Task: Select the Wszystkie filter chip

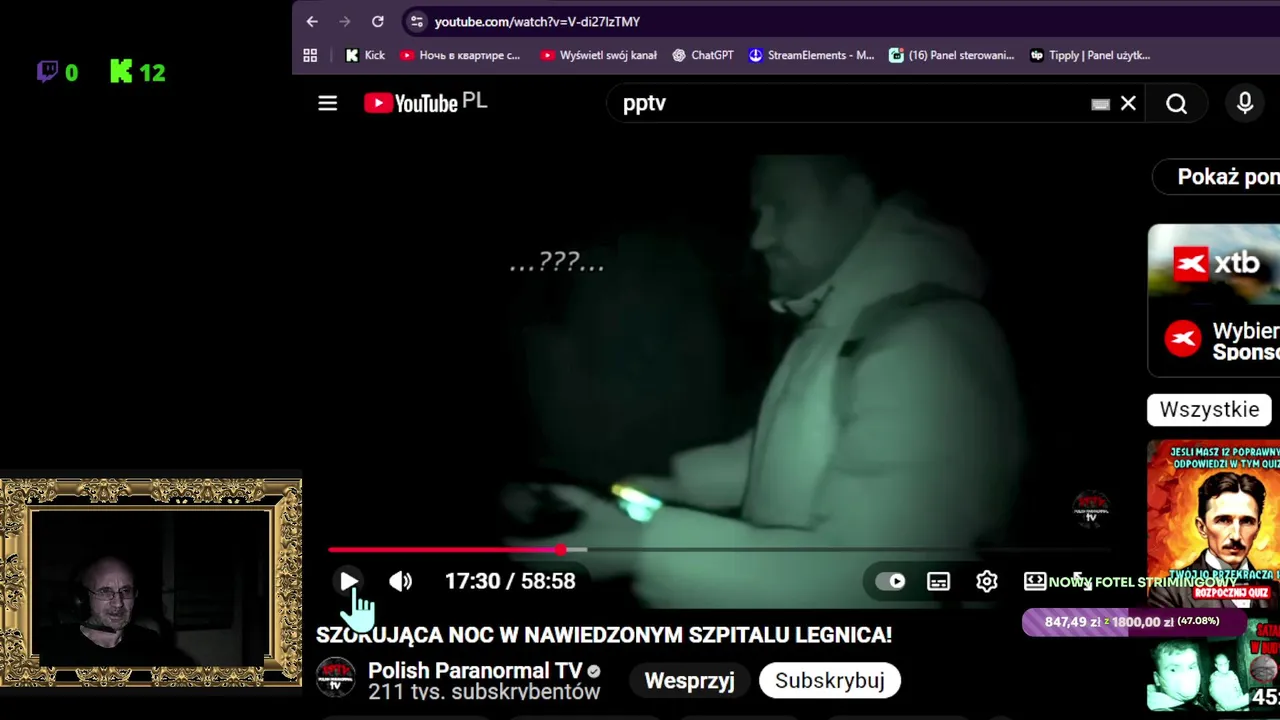Action: pyautogui.click(x=1209, y=410)
